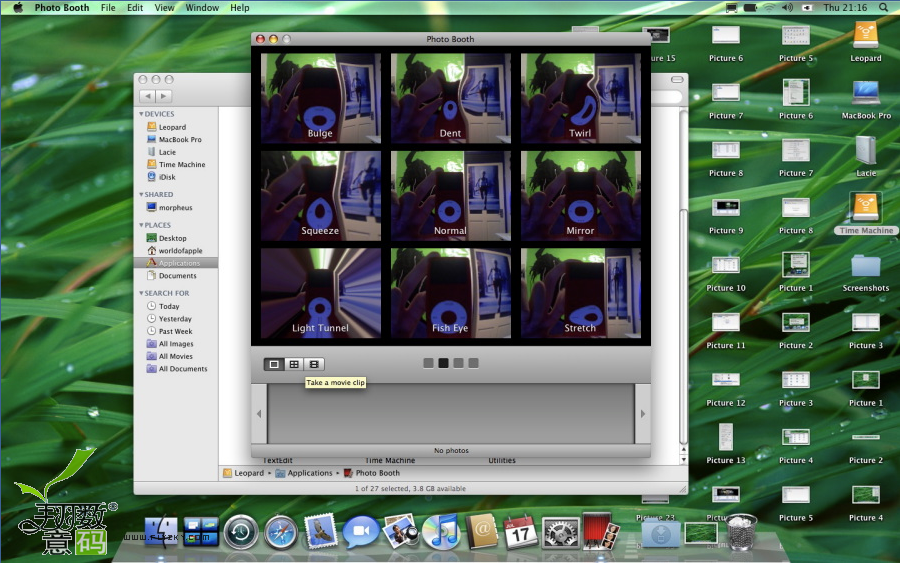
Task: Select the Dent effect thumbnail
Action: pyautogui.click(x=451, y=98)
